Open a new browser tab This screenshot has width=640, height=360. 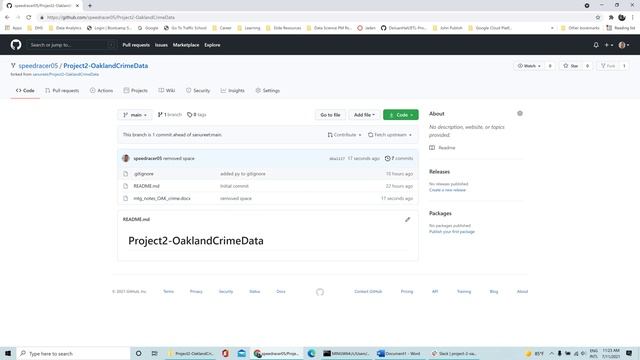point(90,6)
